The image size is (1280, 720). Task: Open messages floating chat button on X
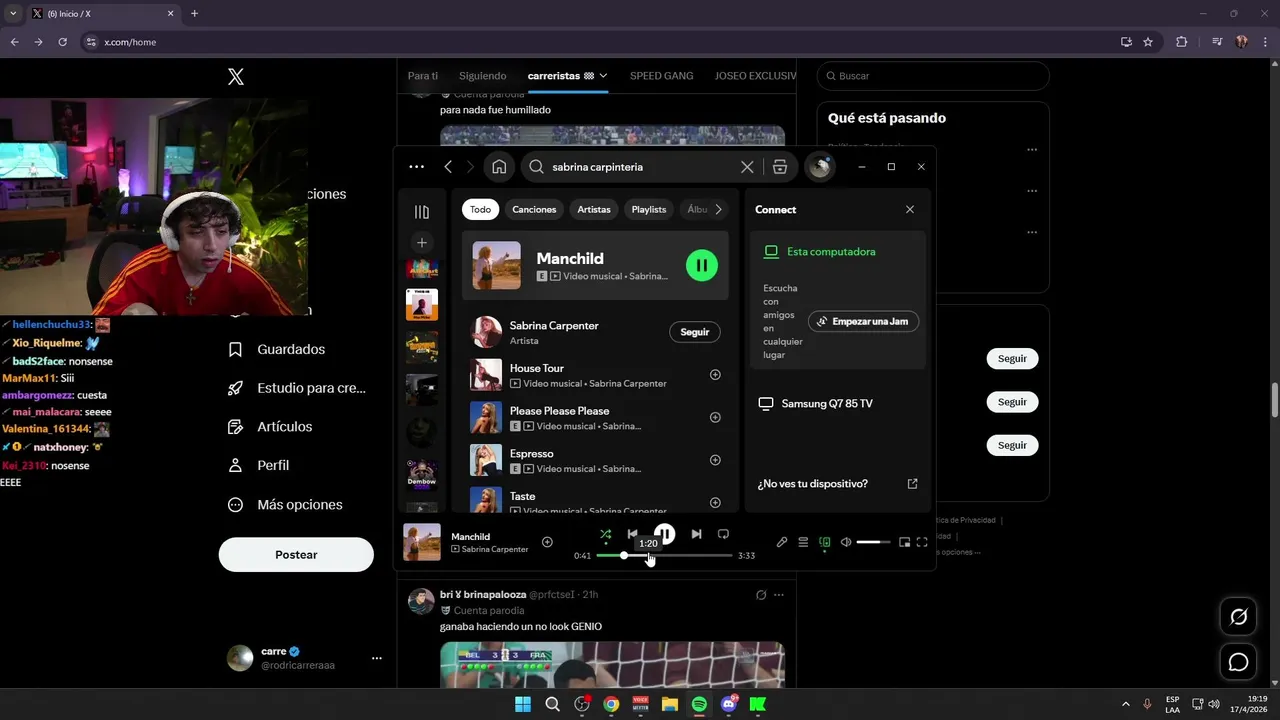(x=1238, y=662)
